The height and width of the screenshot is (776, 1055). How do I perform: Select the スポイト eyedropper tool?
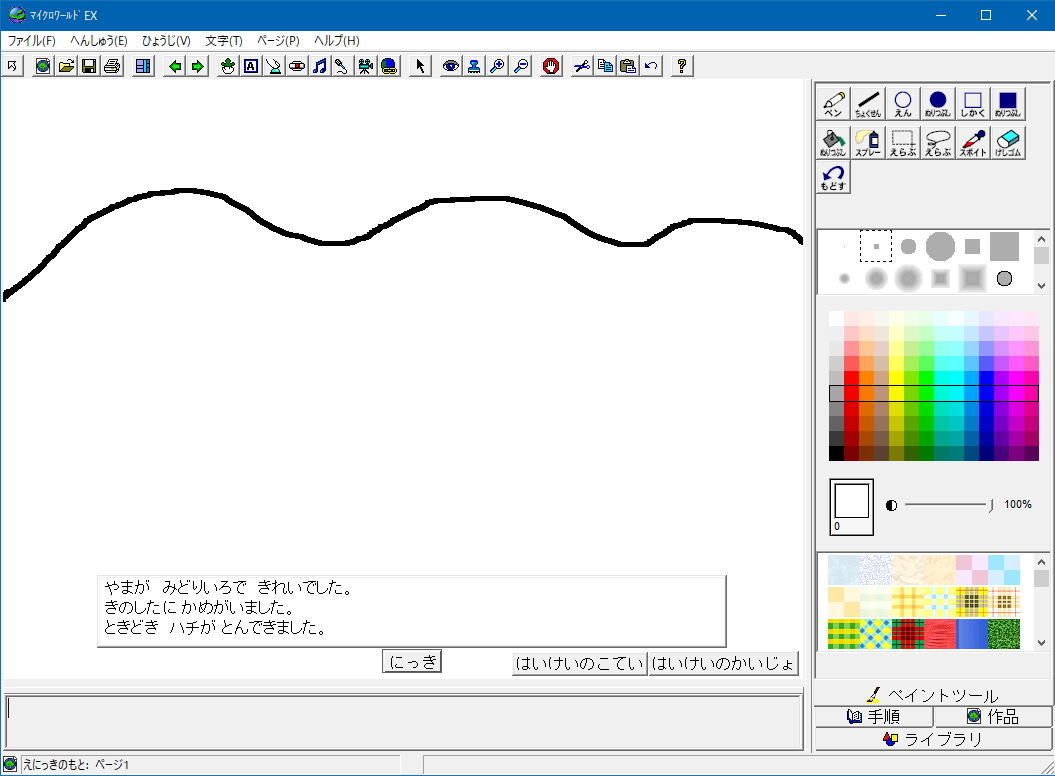973,142
